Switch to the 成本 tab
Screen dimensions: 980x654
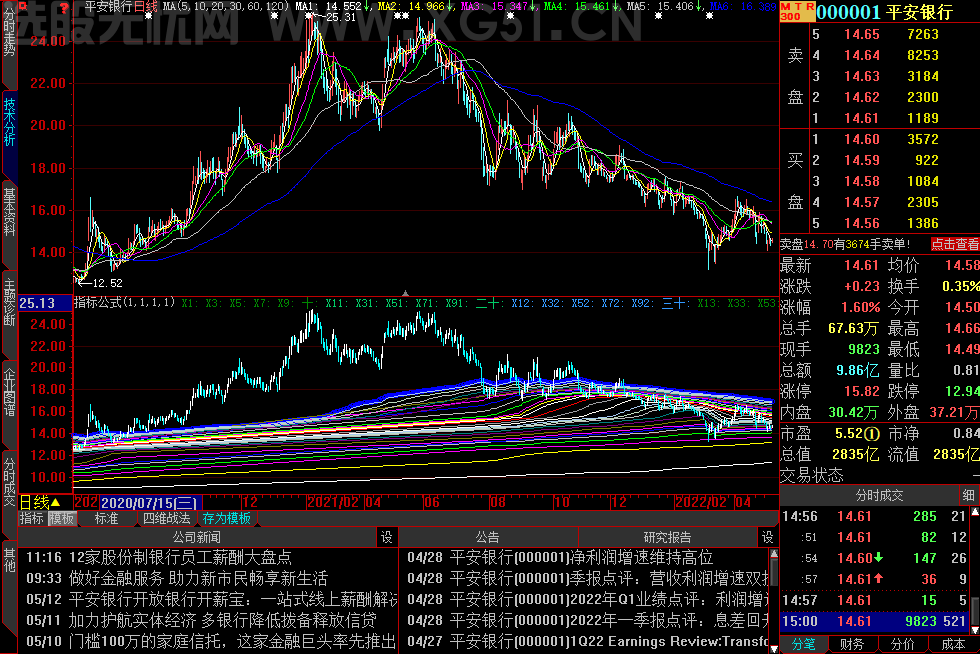953,645
